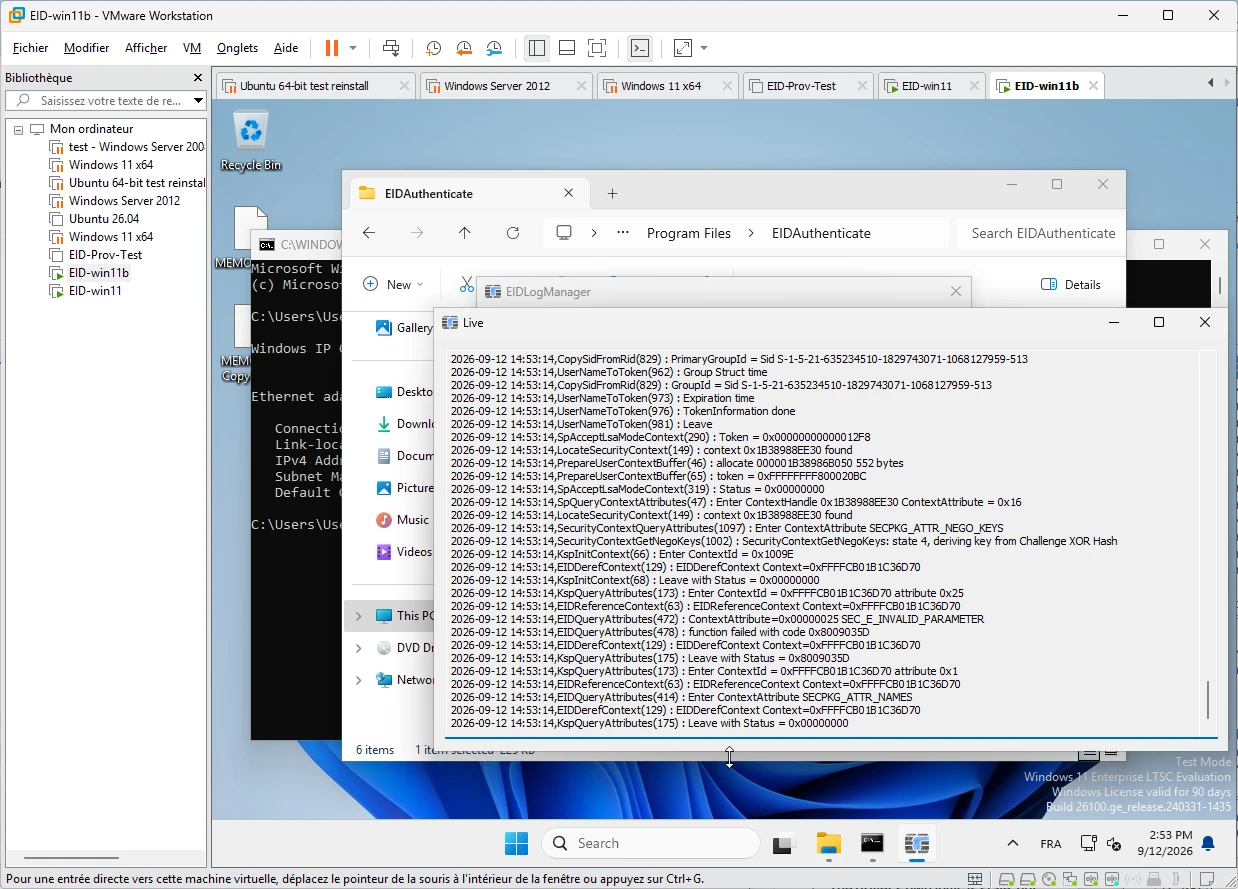Screen dimensions: 1238x889
Task: Open the Aide menu
Action: [x=286, y=48]
